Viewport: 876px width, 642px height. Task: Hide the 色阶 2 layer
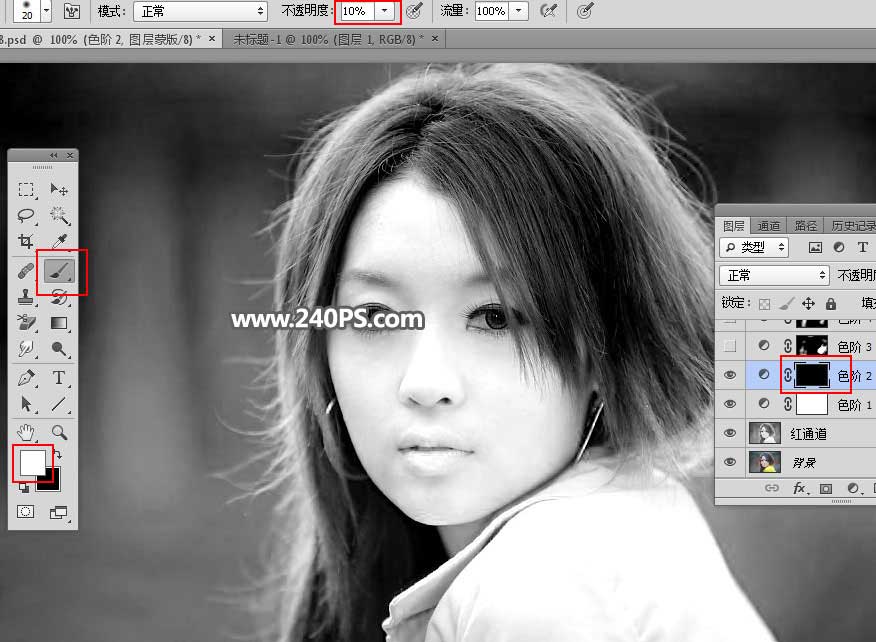pyautogui.click(x=730, y=375)
